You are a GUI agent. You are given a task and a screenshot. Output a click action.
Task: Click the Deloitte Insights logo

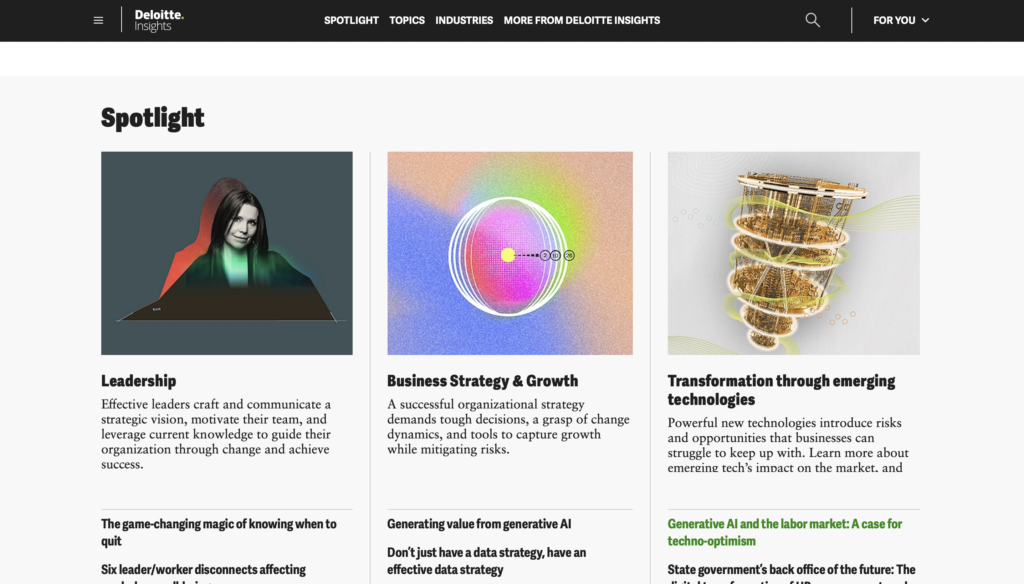click(159, 20)
